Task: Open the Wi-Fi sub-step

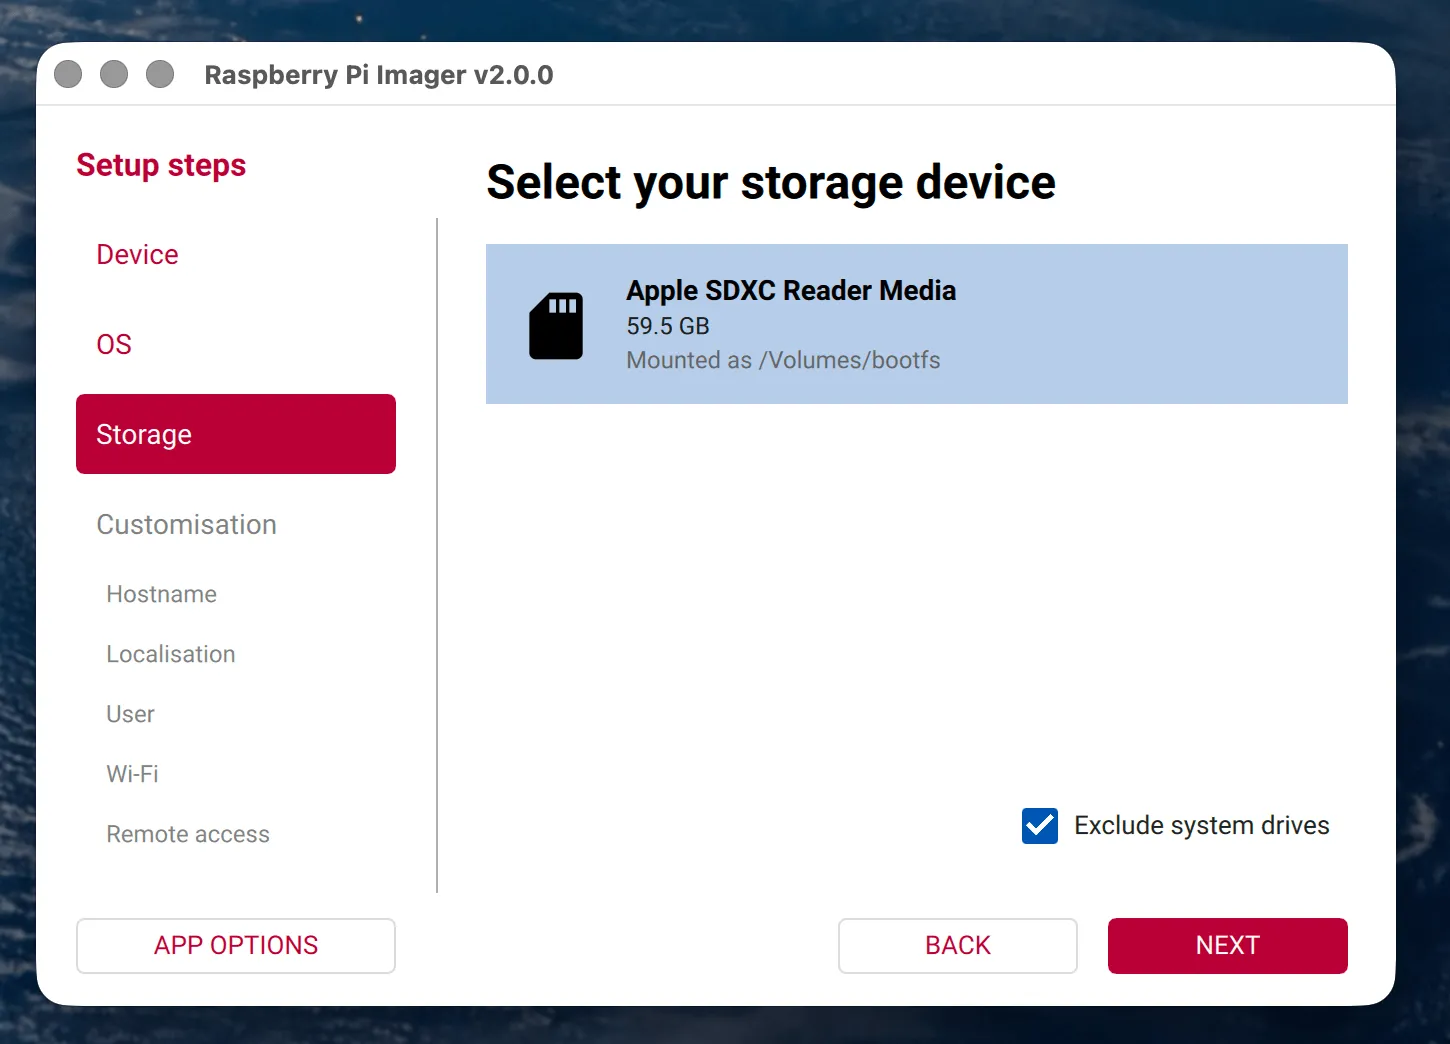Action: click(x=132, y=774)
